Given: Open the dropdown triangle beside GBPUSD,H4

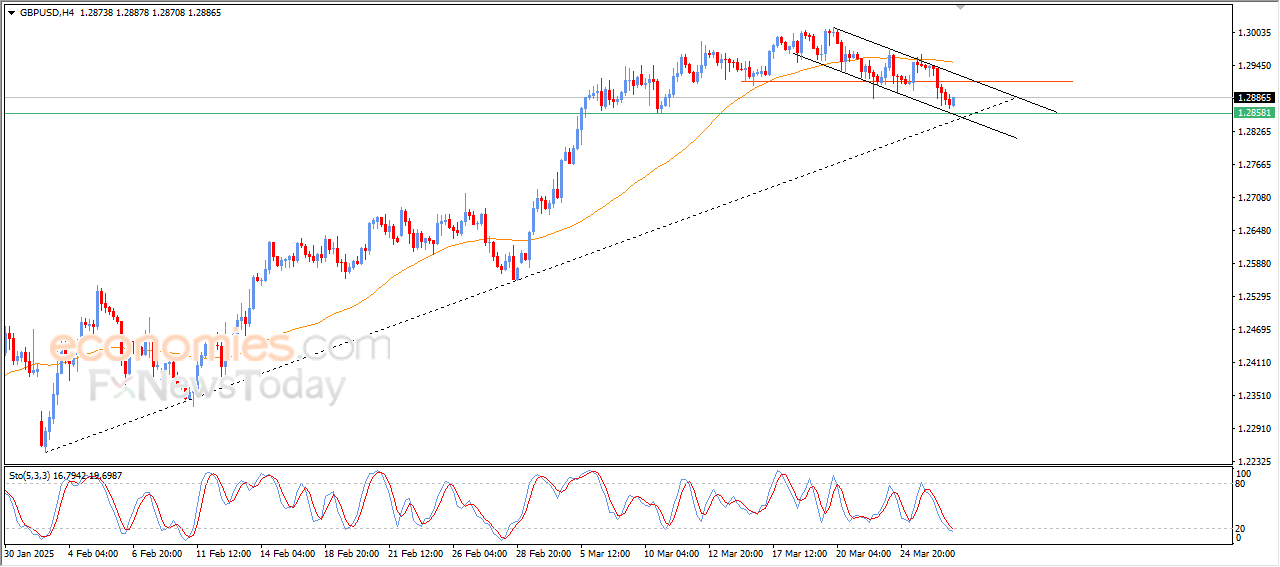Looking at the screenshot, I should point(11,12).
